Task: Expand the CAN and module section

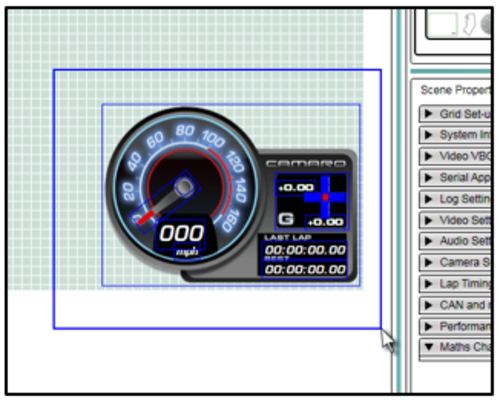Action: (455, 305)
